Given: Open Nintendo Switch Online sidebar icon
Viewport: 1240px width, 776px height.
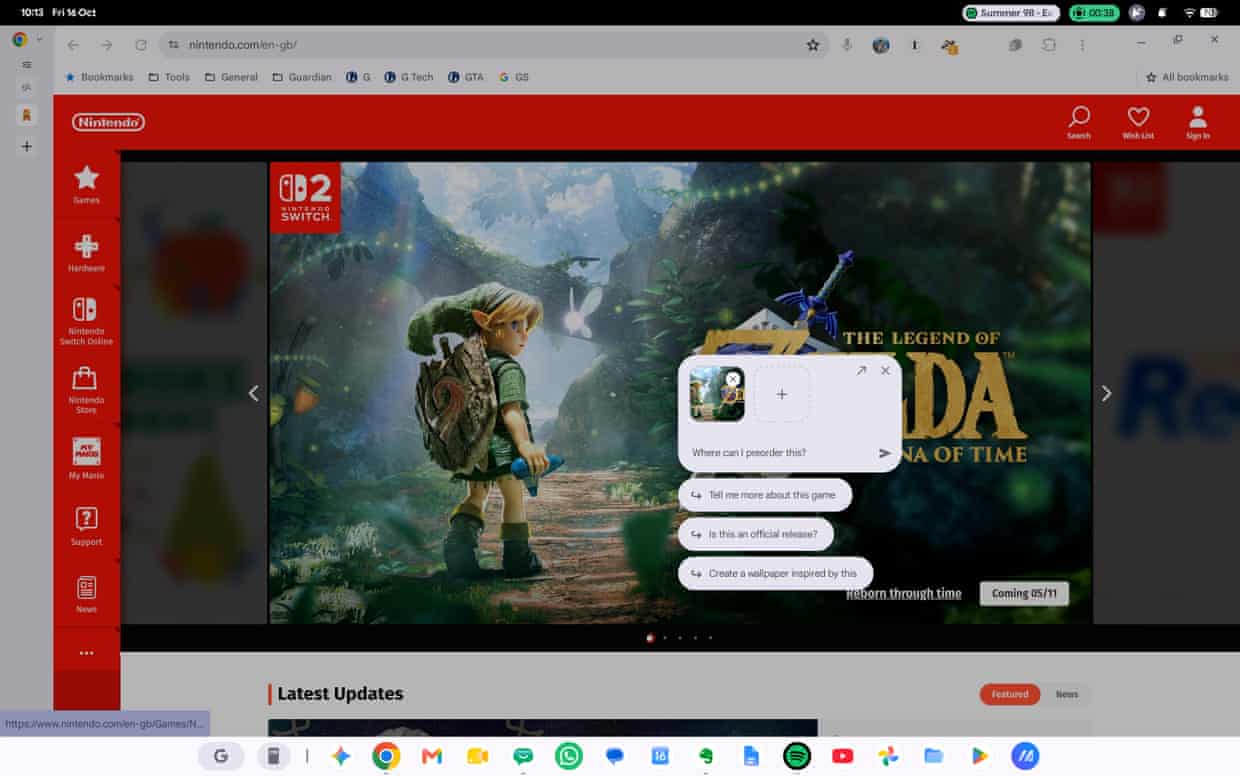Looking at the screenshot, I should click(x=87, y=321).
